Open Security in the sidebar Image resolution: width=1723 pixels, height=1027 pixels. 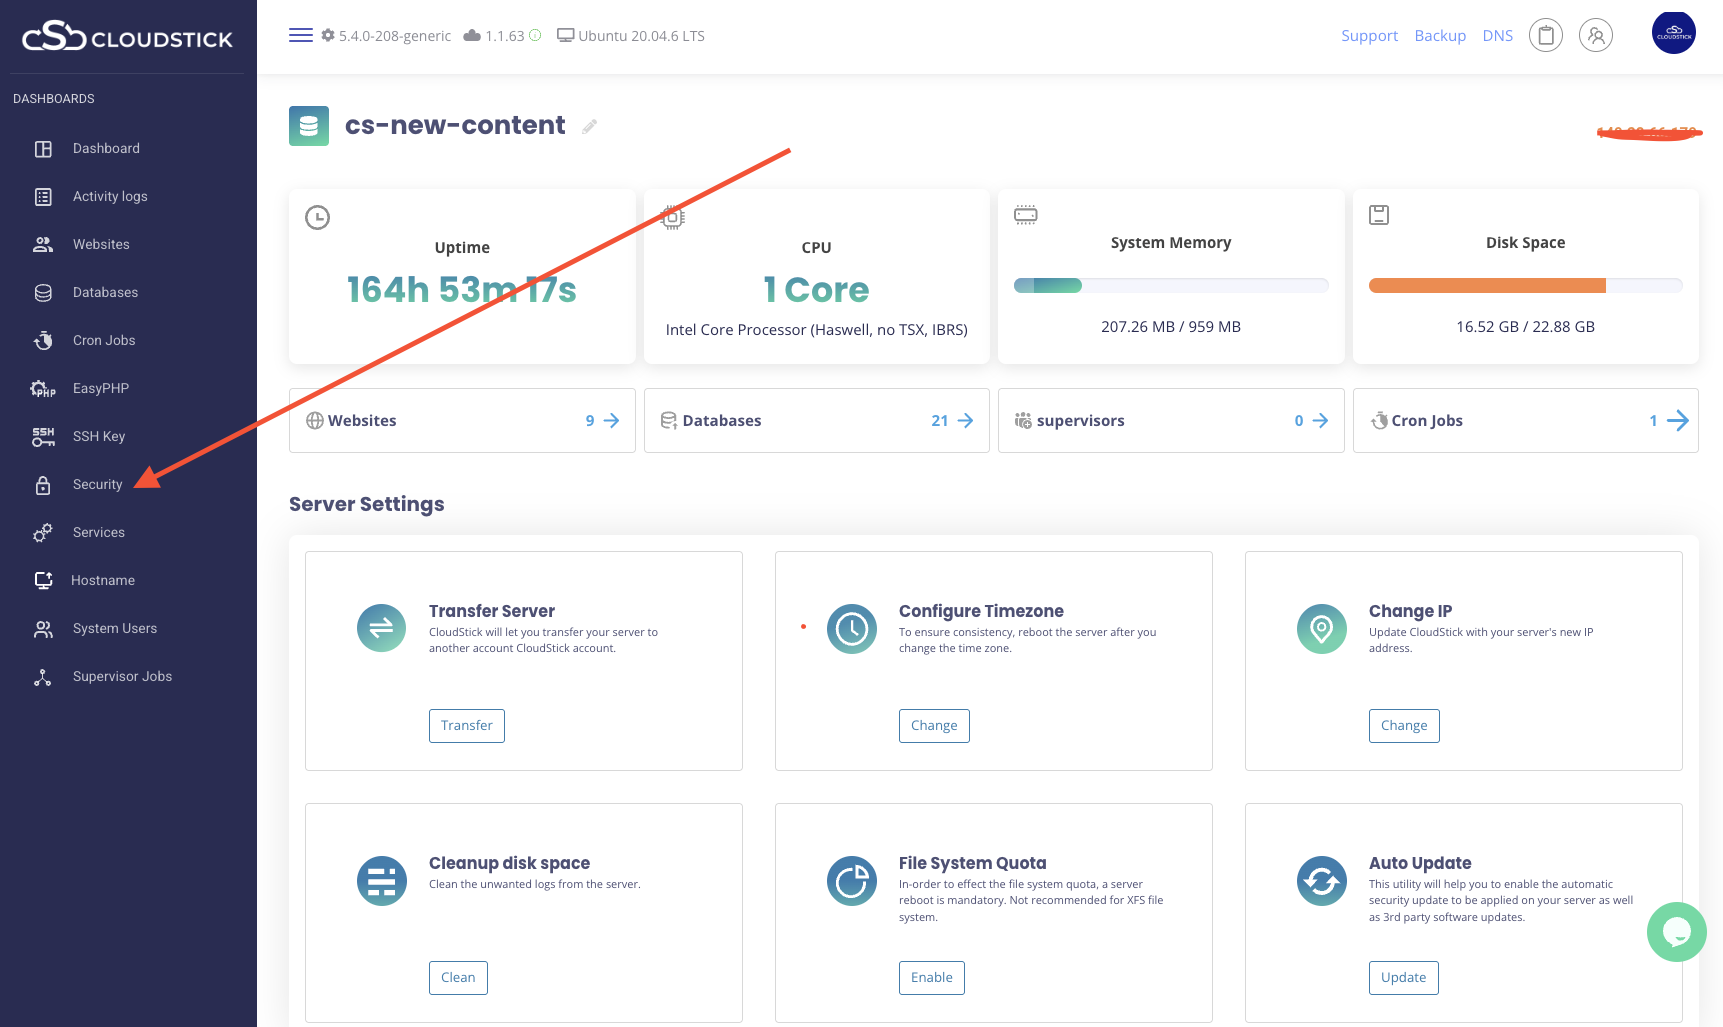coord(97,485)
